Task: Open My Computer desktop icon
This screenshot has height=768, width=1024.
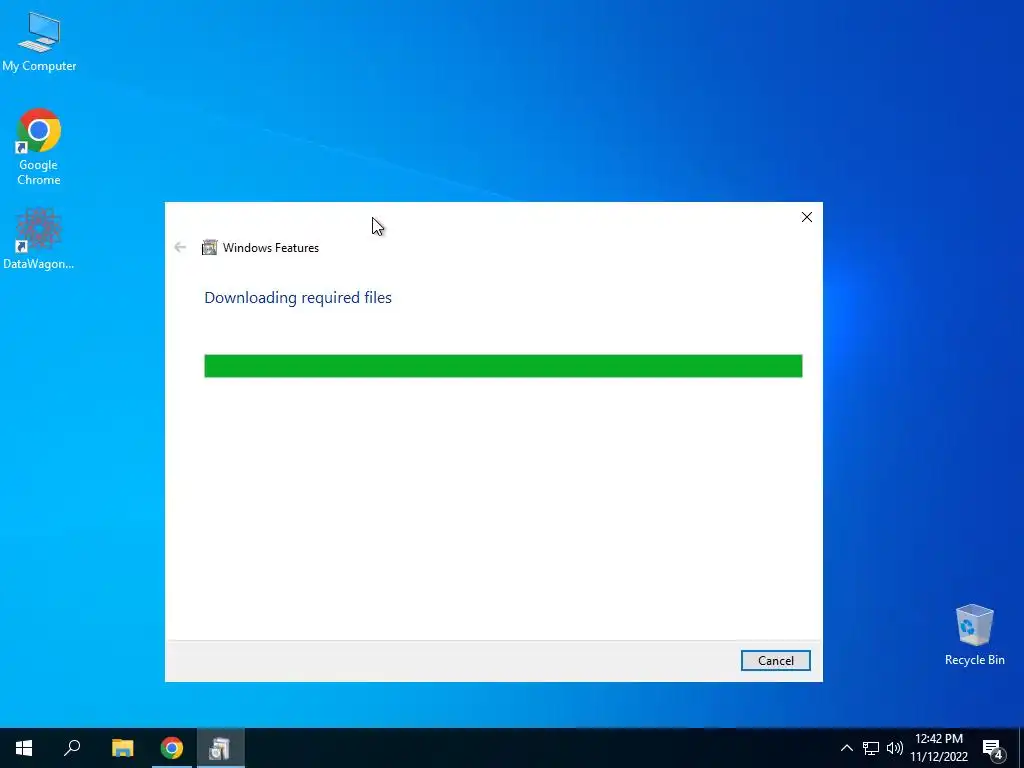Action: click(x=39, y=42)
